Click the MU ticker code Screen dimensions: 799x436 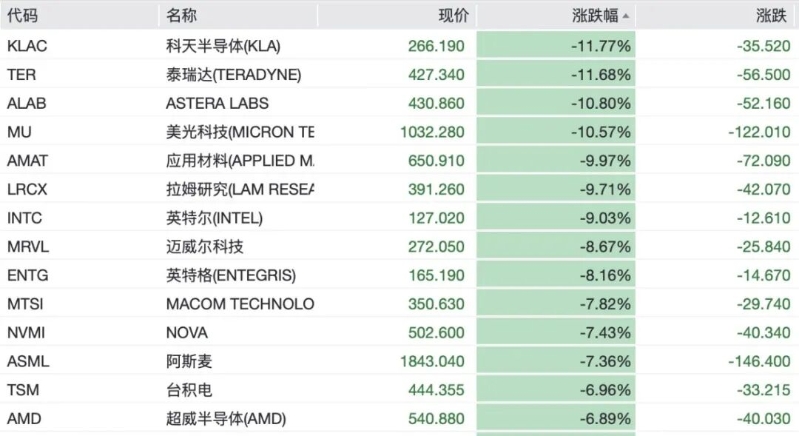point(19,132)
